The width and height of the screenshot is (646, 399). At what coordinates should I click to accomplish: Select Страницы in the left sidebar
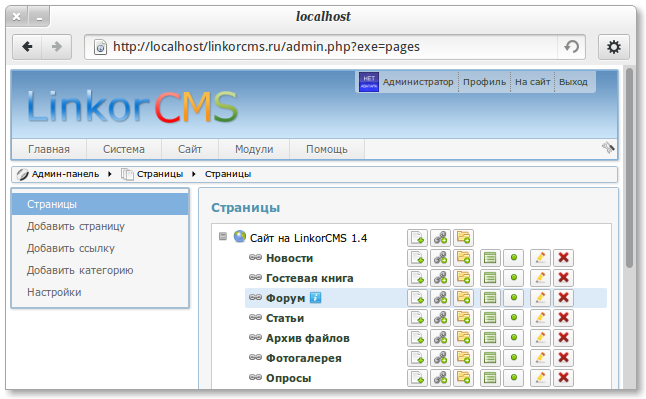(100, 204)
